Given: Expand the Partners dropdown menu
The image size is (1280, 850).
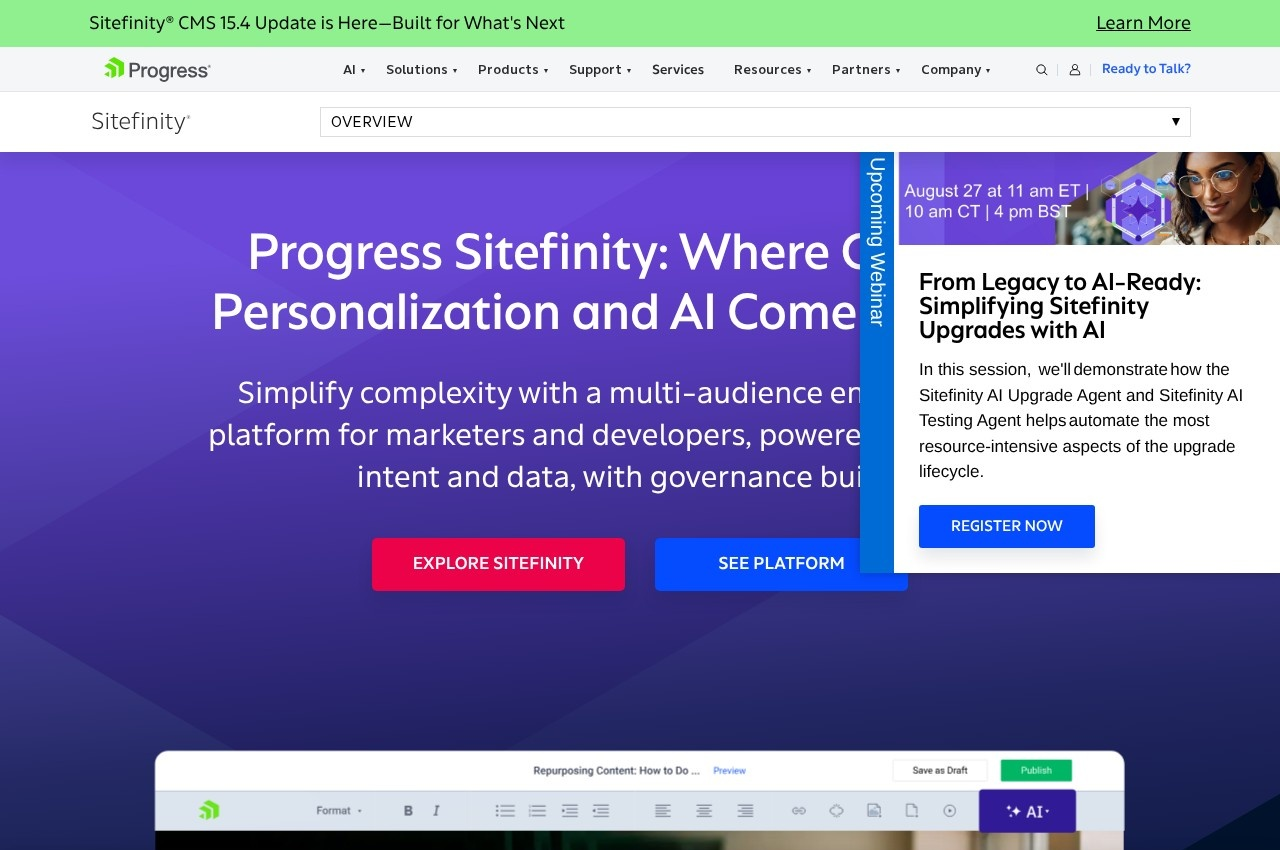Looking at the screenshot, I should [866, 70].
